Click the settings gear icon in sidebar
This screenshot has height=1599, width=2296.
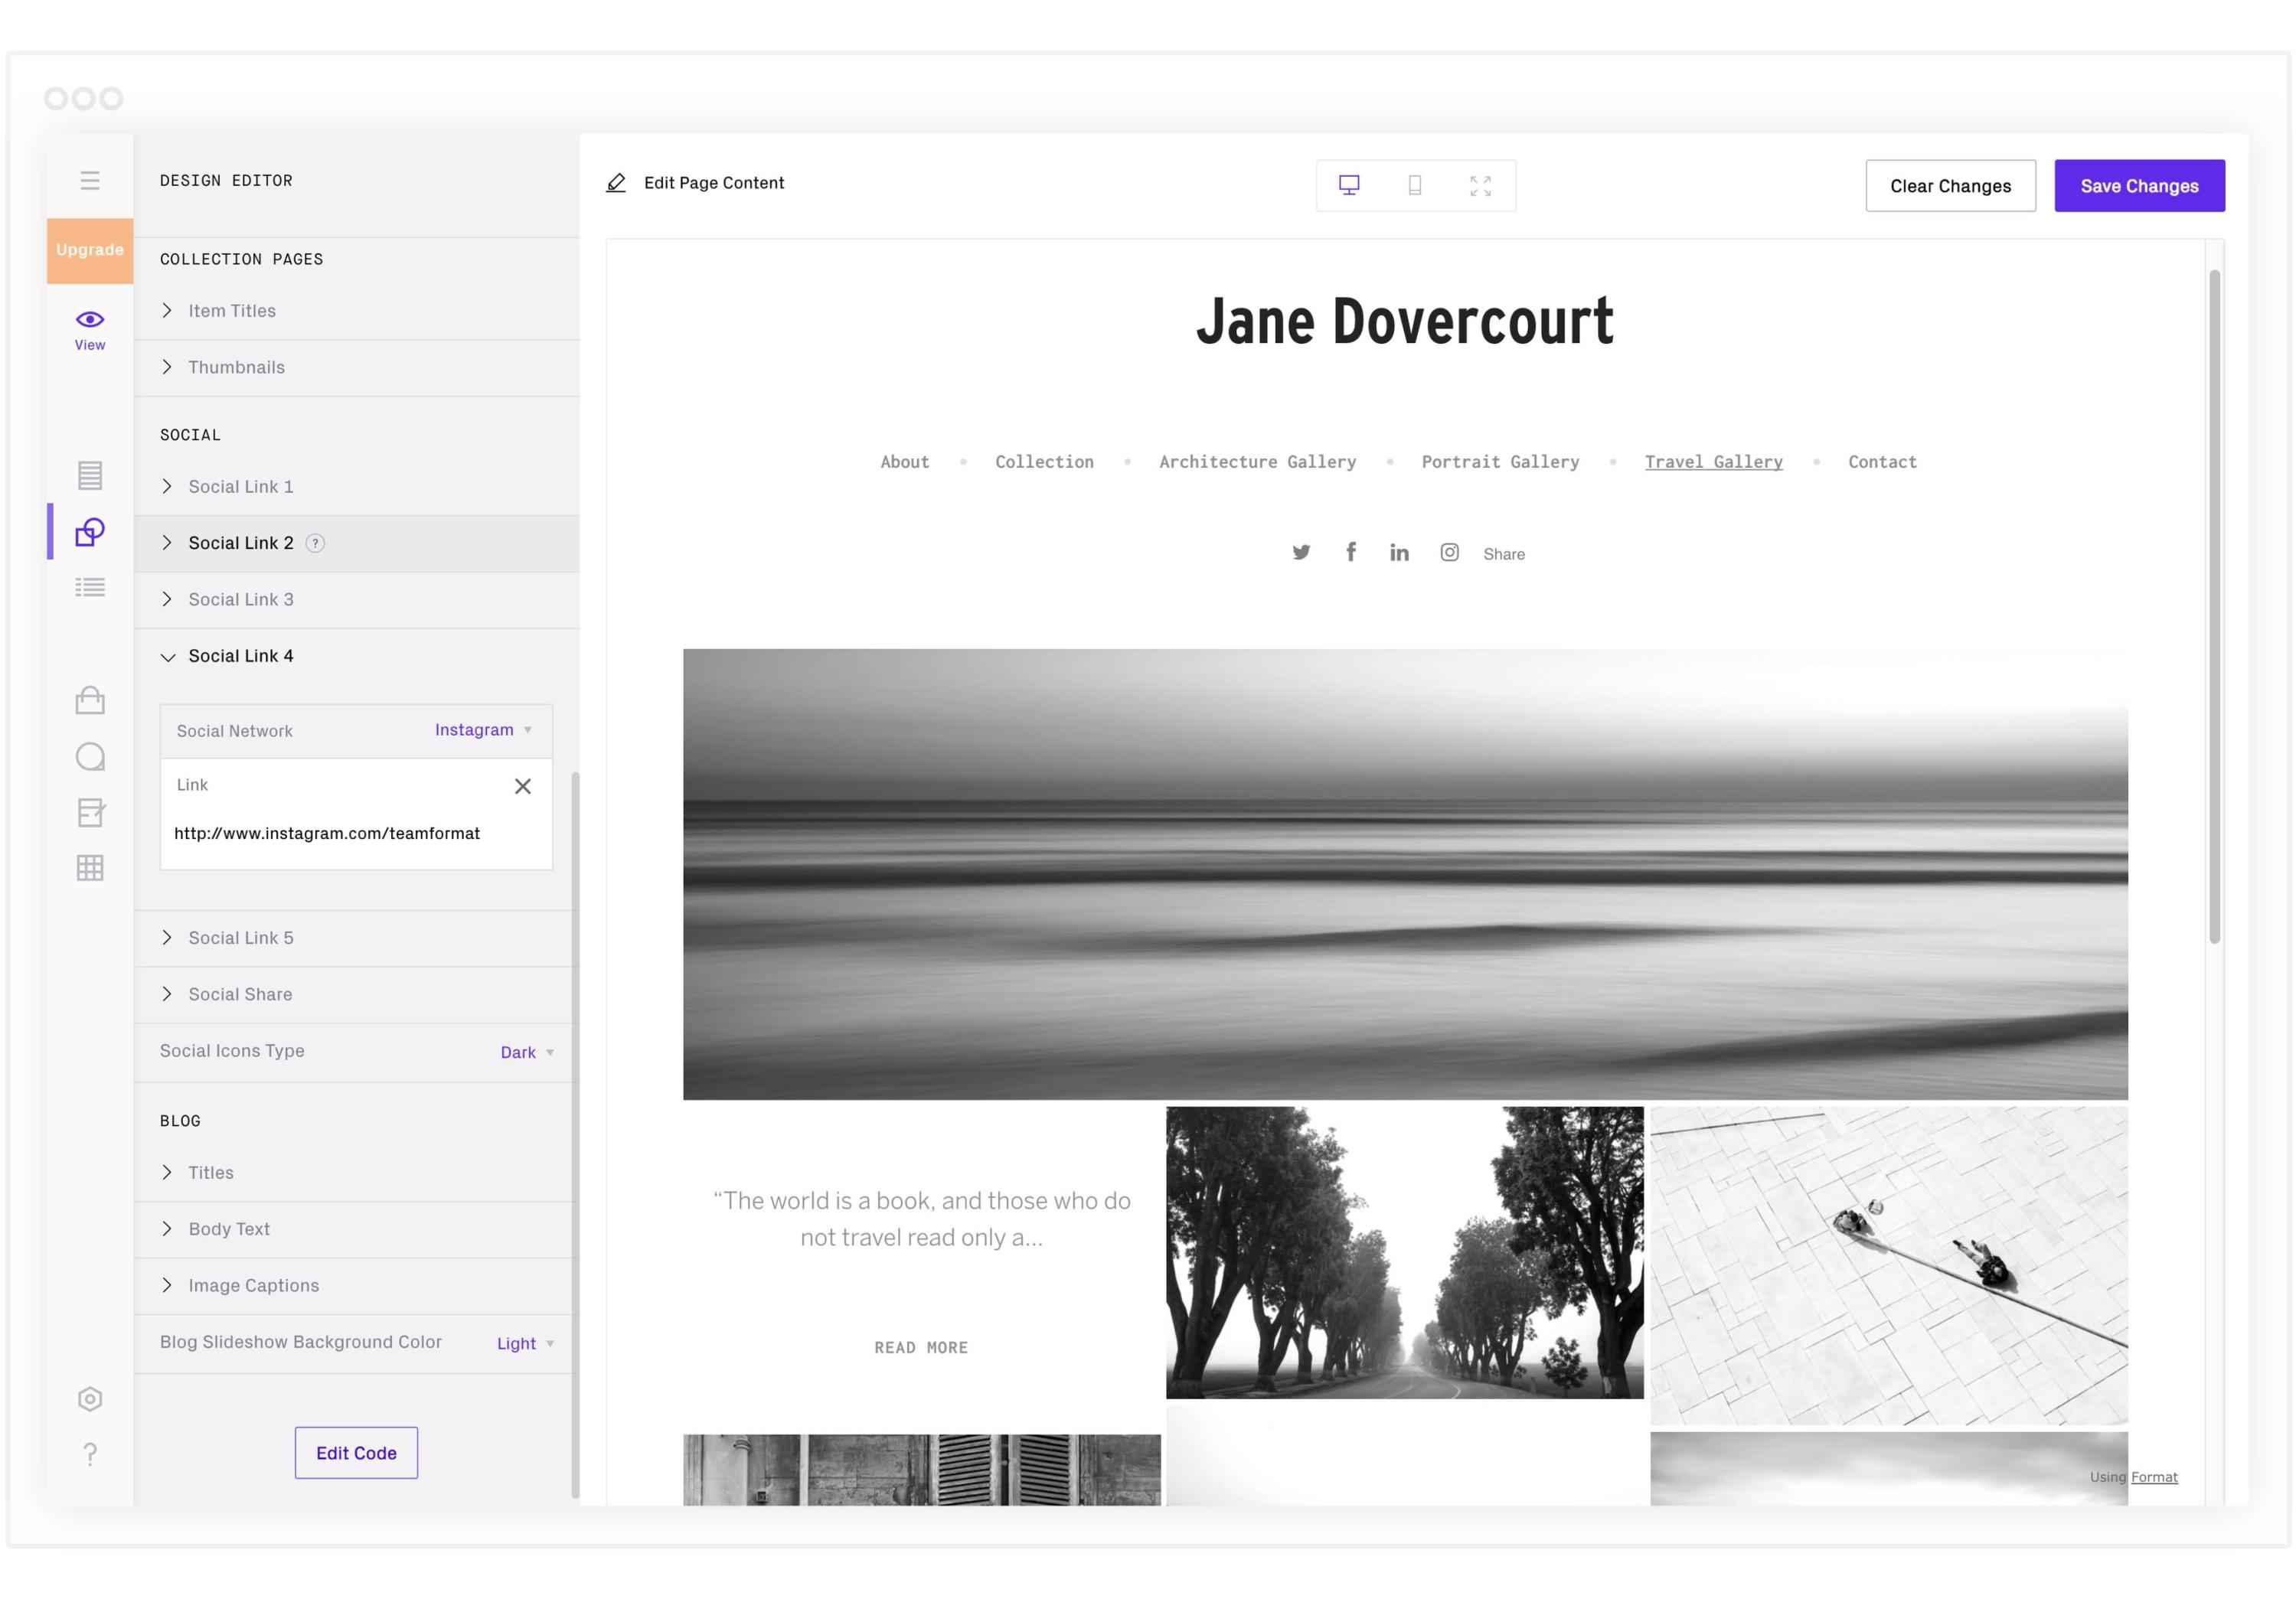click(89, 1398)
